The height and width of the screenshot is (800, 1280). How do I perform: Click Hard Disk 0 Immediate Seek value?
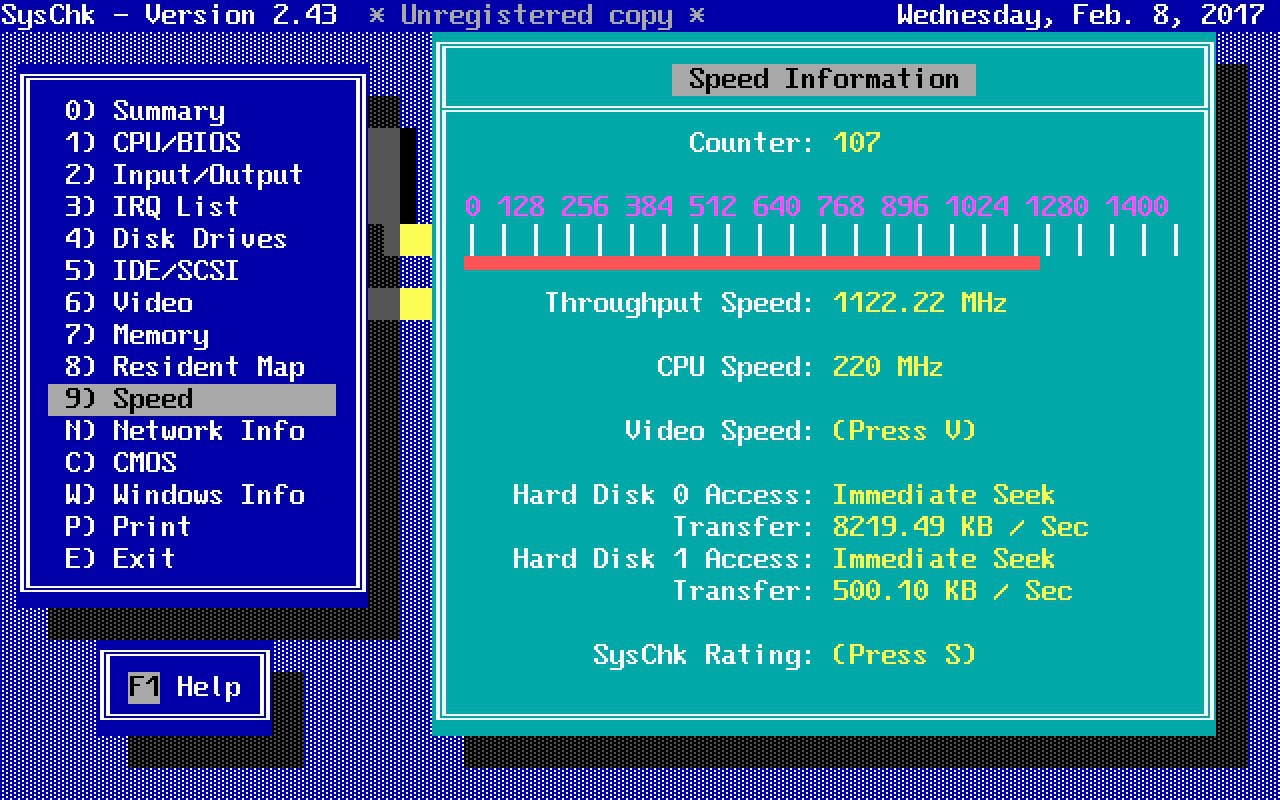(x=944, y=495)
